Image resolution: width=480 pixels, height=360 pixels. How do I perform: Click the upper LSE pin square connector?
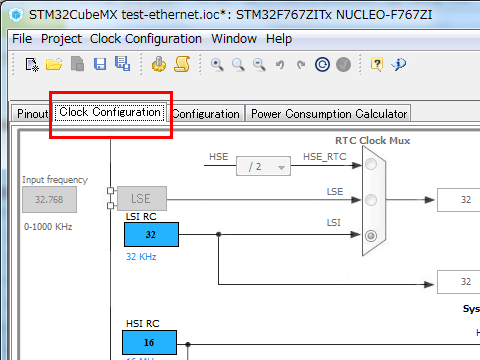(110, 191)
